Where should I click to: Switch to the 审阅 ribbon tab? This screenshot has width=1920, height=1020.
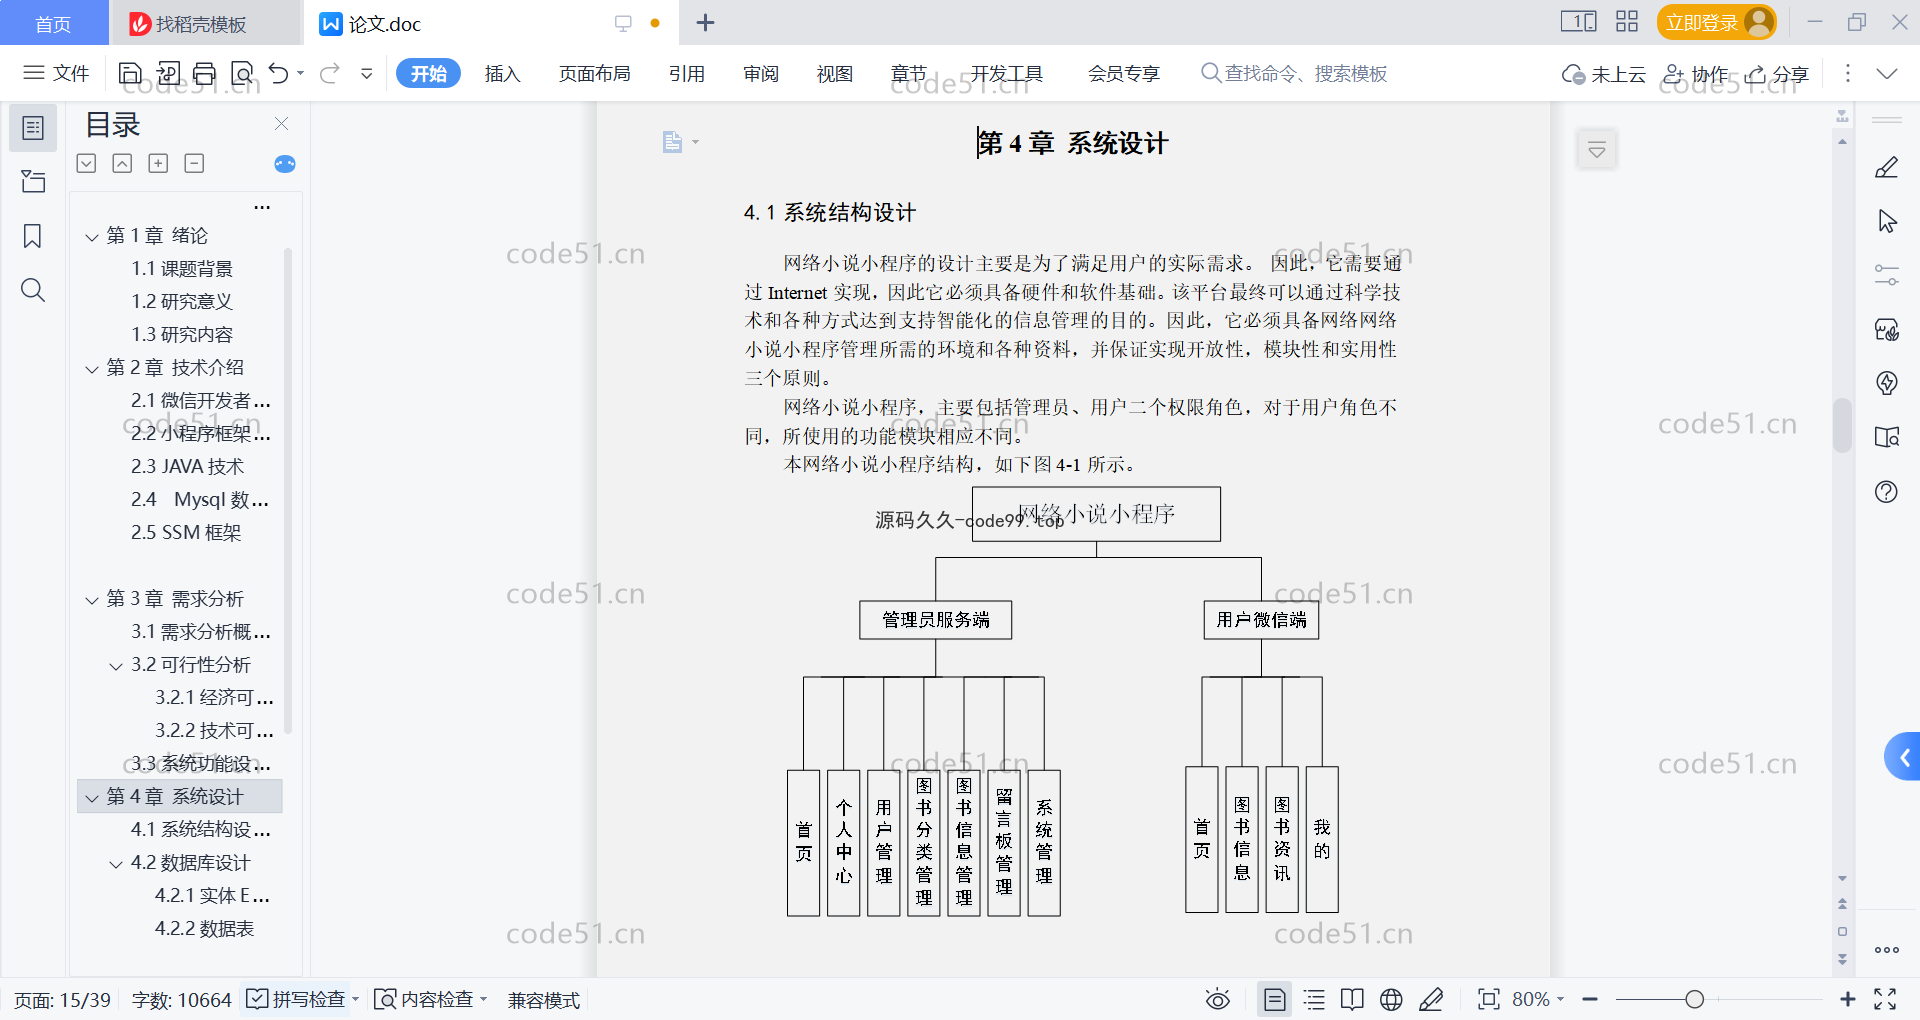click(761, 73)
